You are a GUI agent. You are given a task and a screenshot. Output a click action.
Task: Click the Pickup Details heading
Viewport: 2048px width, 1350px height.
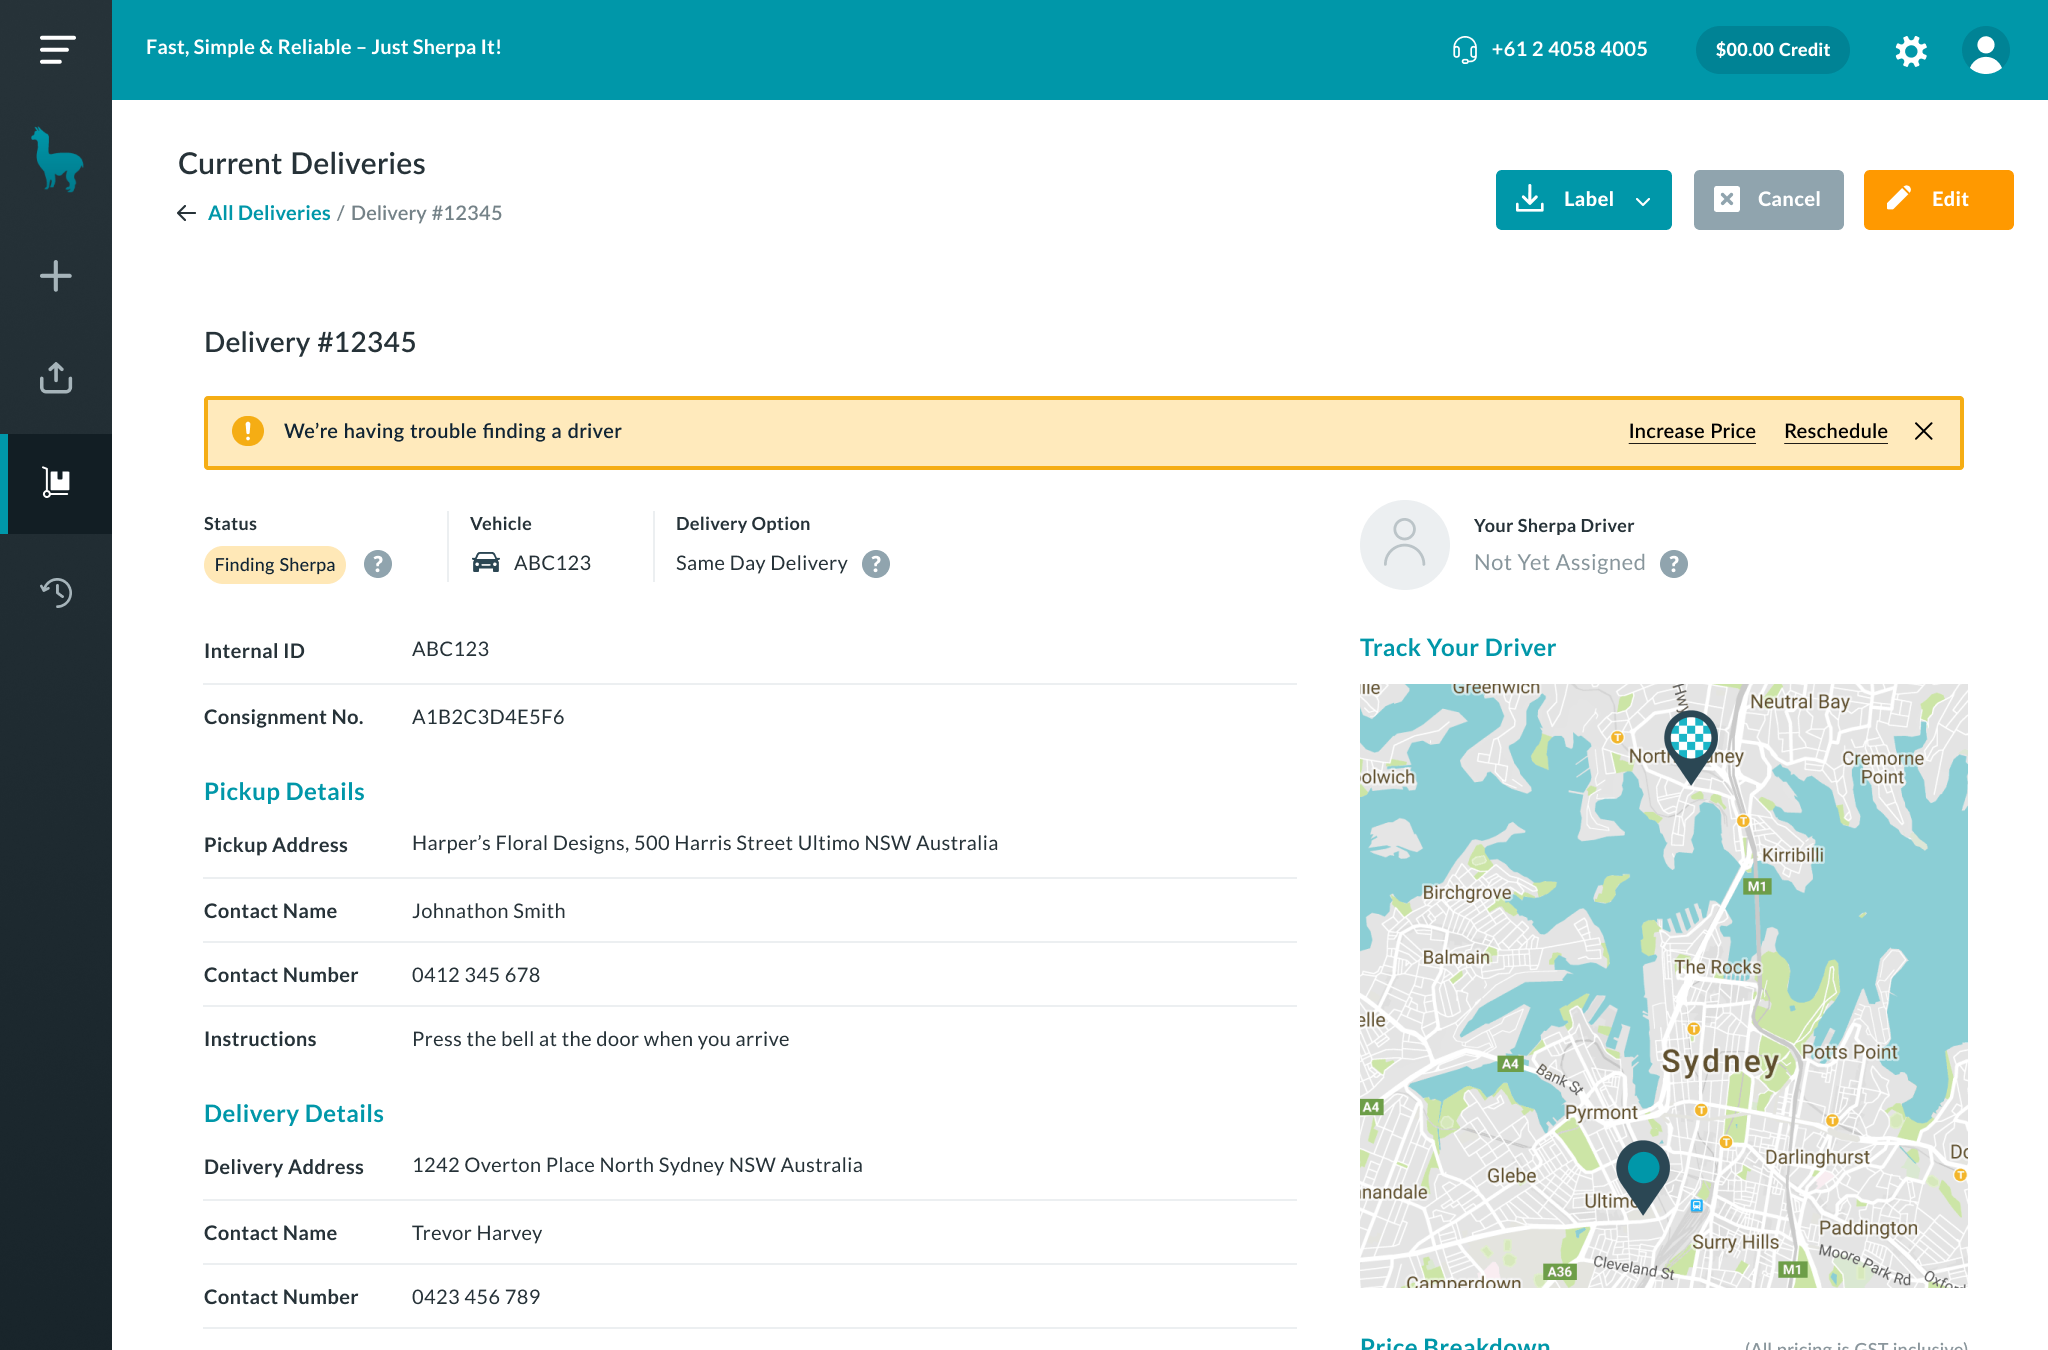tap(284, 792)
